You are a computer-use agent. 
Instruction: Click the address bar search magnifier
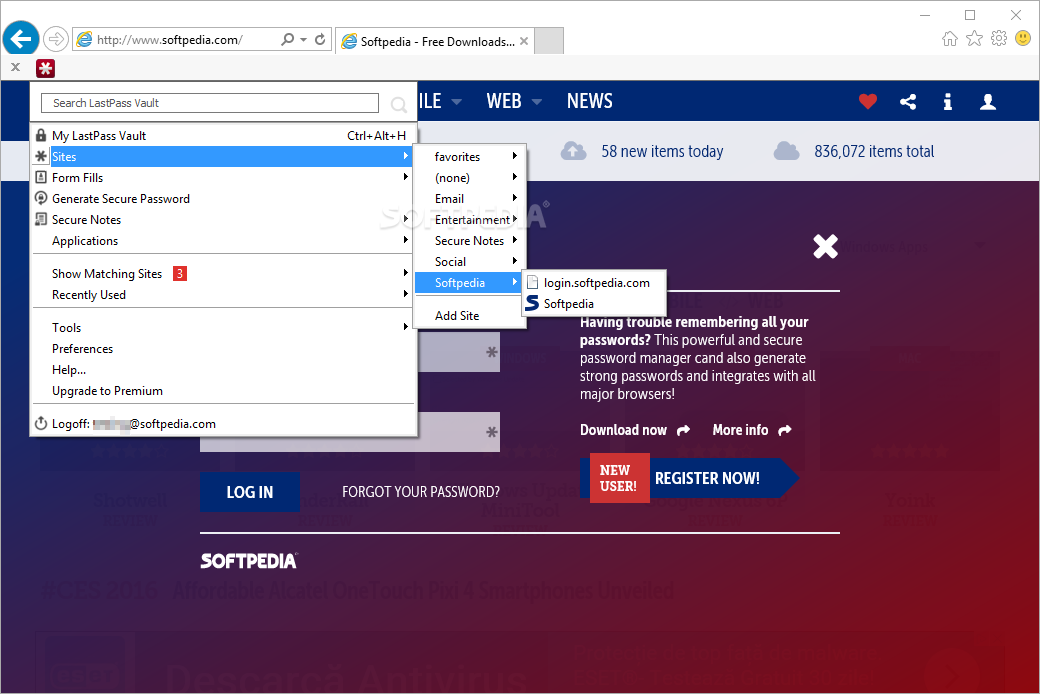point(287,39)
